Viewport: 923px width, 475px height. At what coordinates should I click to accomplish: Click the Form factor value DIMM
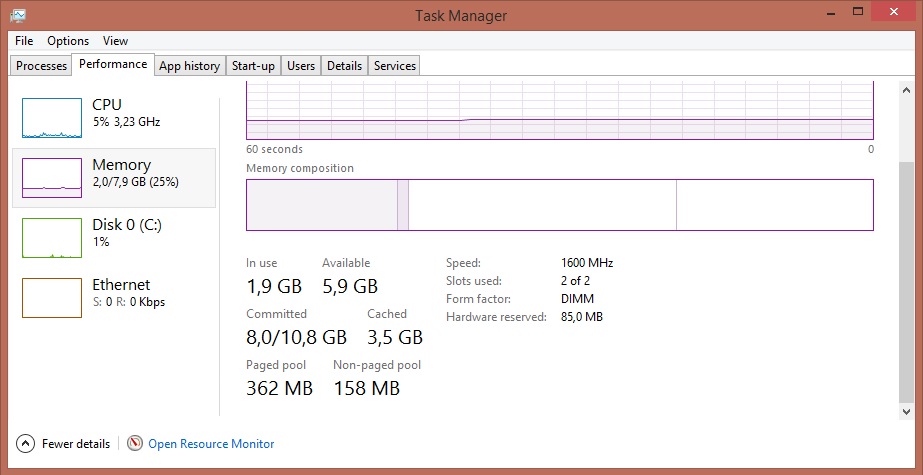[x=577, y=299]
